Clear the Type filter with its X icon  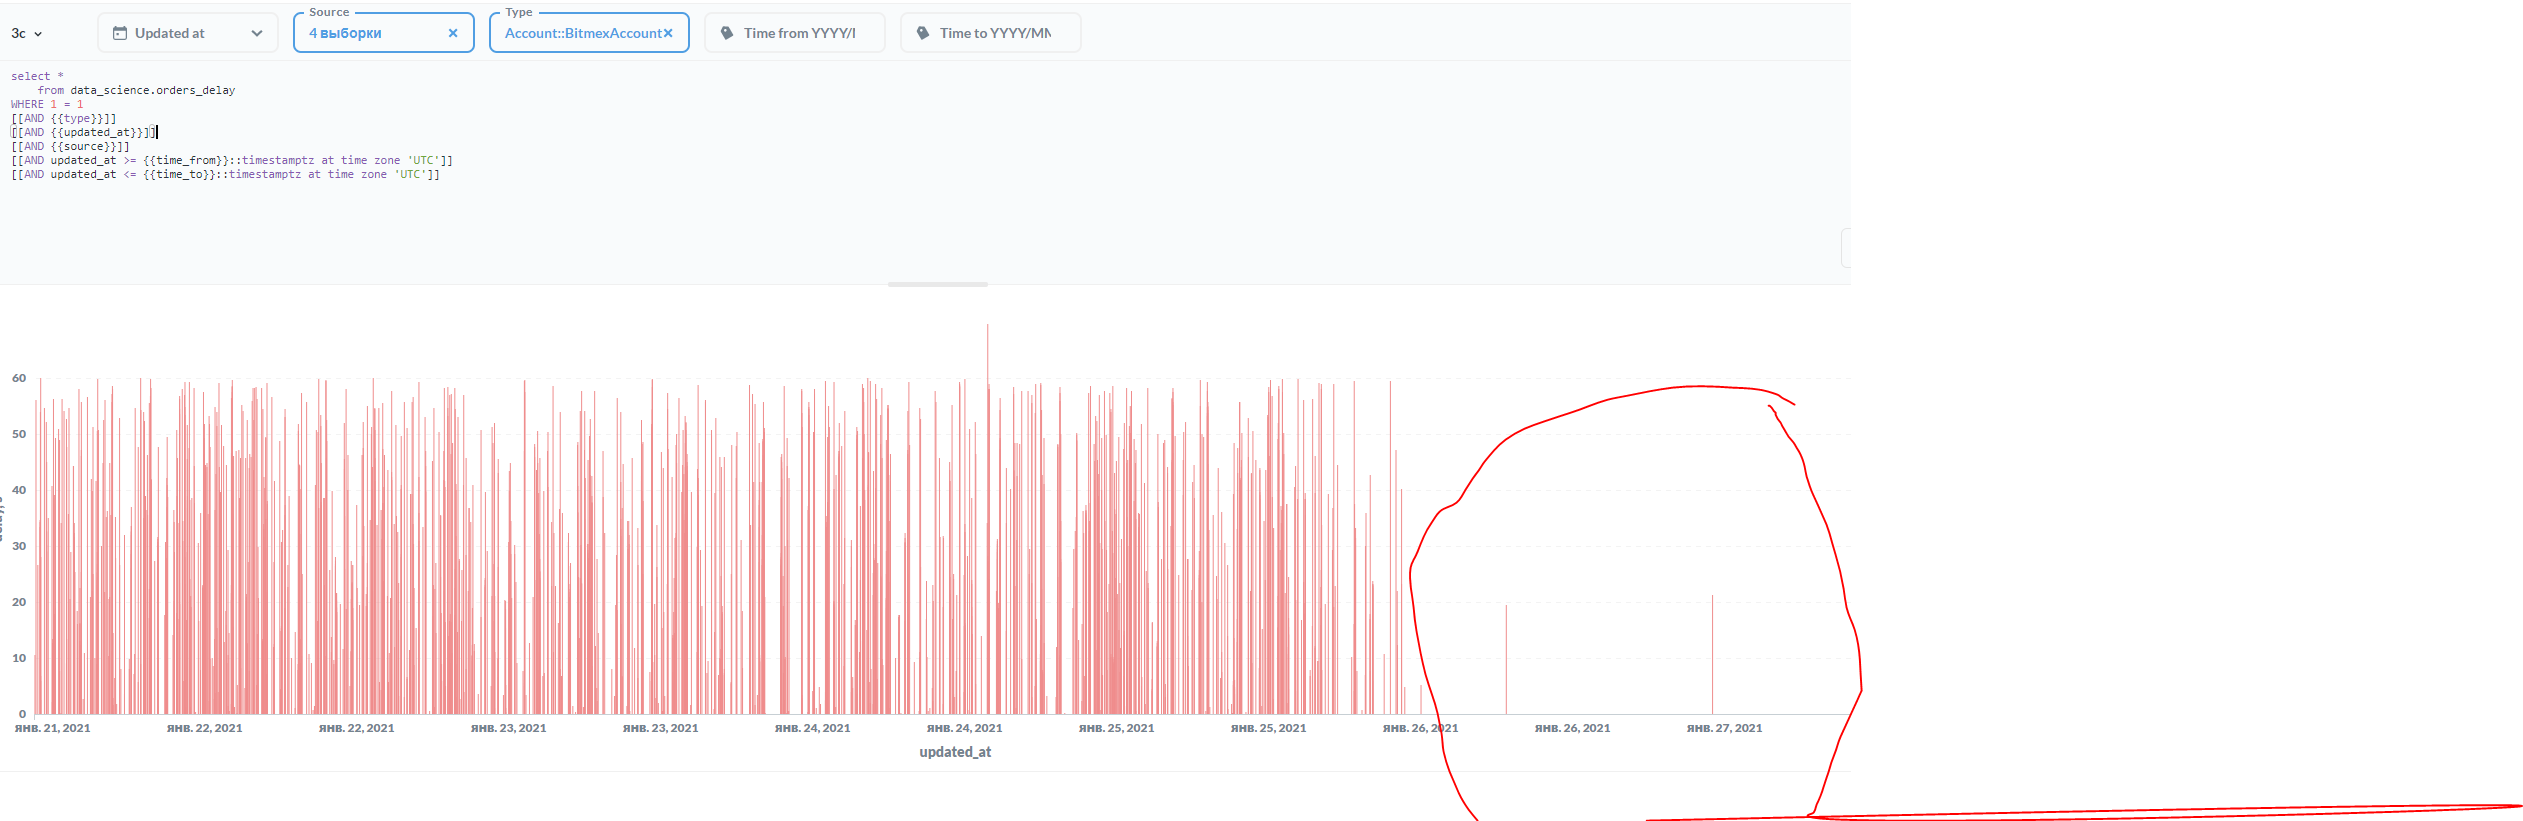[668, 33]
